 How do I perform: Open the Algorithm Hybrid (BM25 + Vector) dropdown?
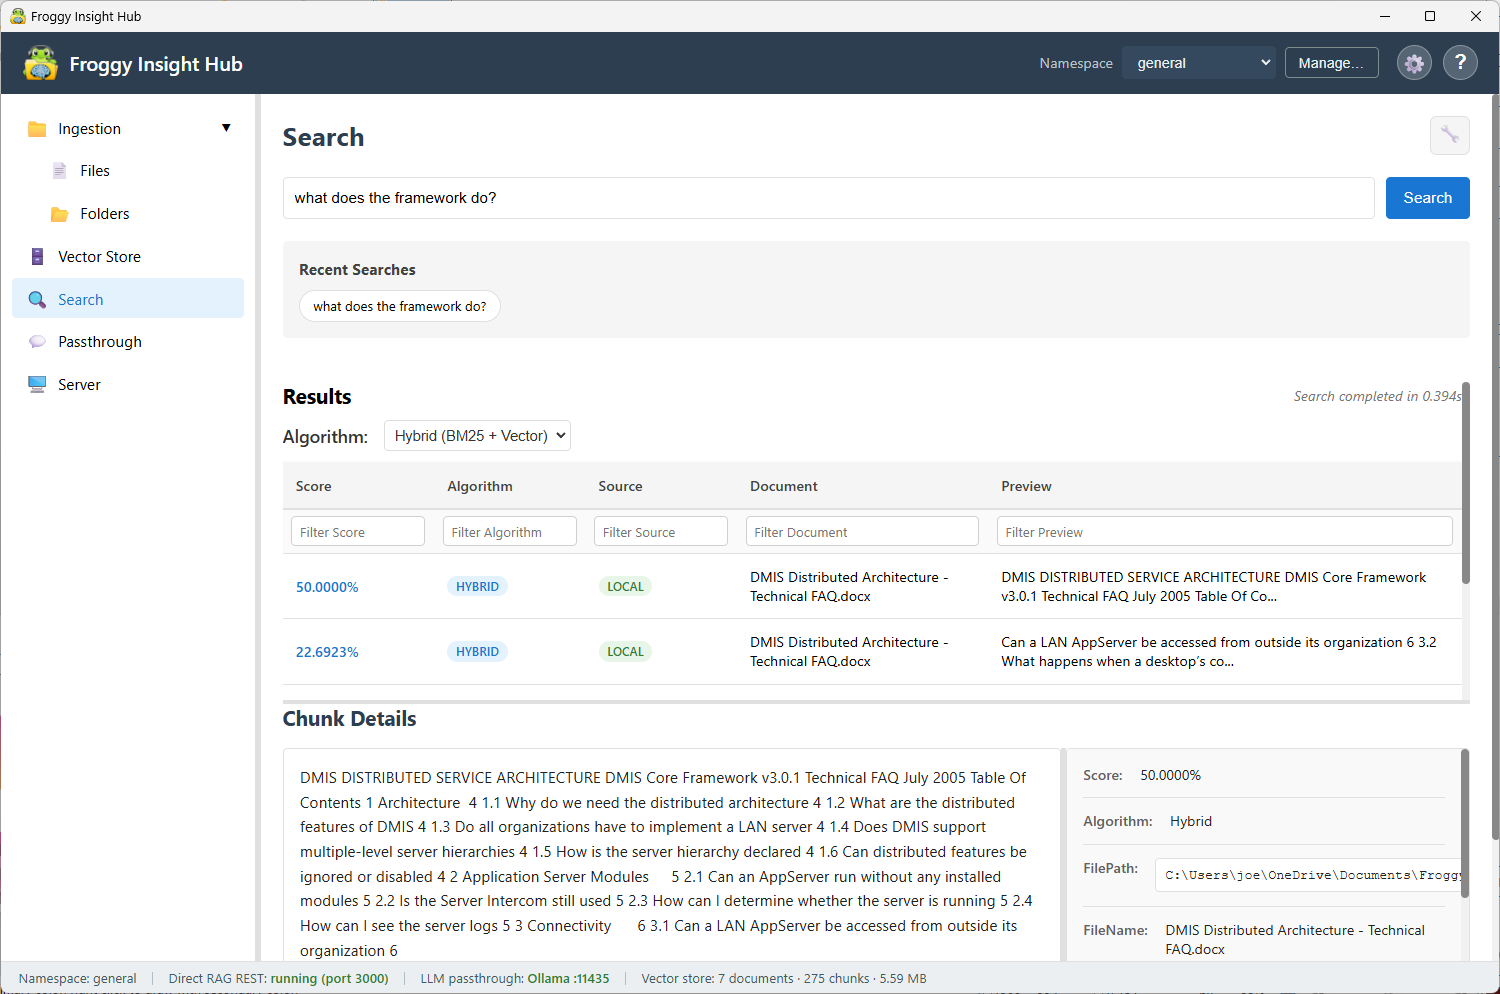[477, 436]
